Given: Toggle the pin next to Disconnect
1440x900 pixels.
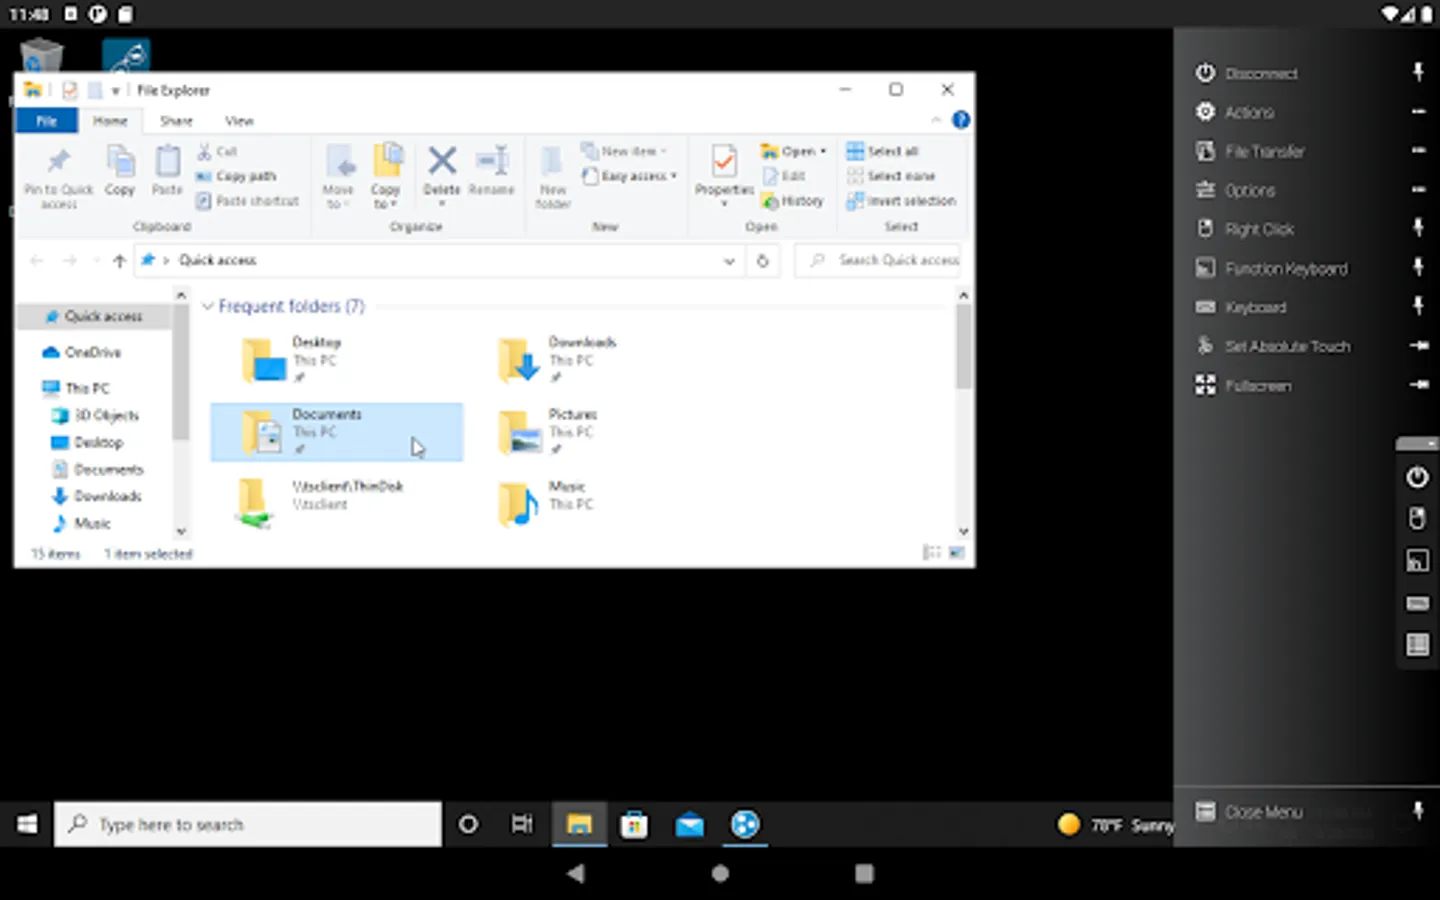Looking at the screenshot, I should click(1418, 72).
